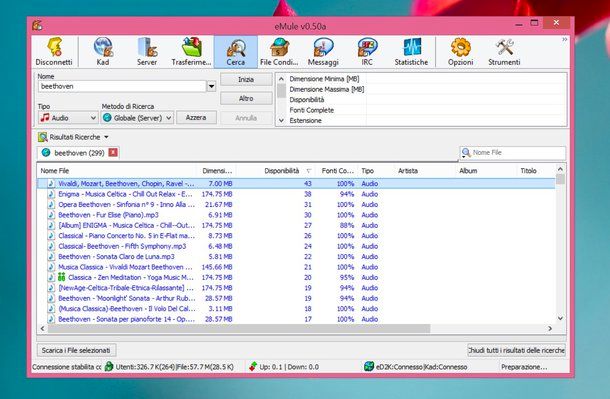The width and height of the screenshot is (610, 399).
Task: Click the filter list down arrow
Action: (281, 121)
